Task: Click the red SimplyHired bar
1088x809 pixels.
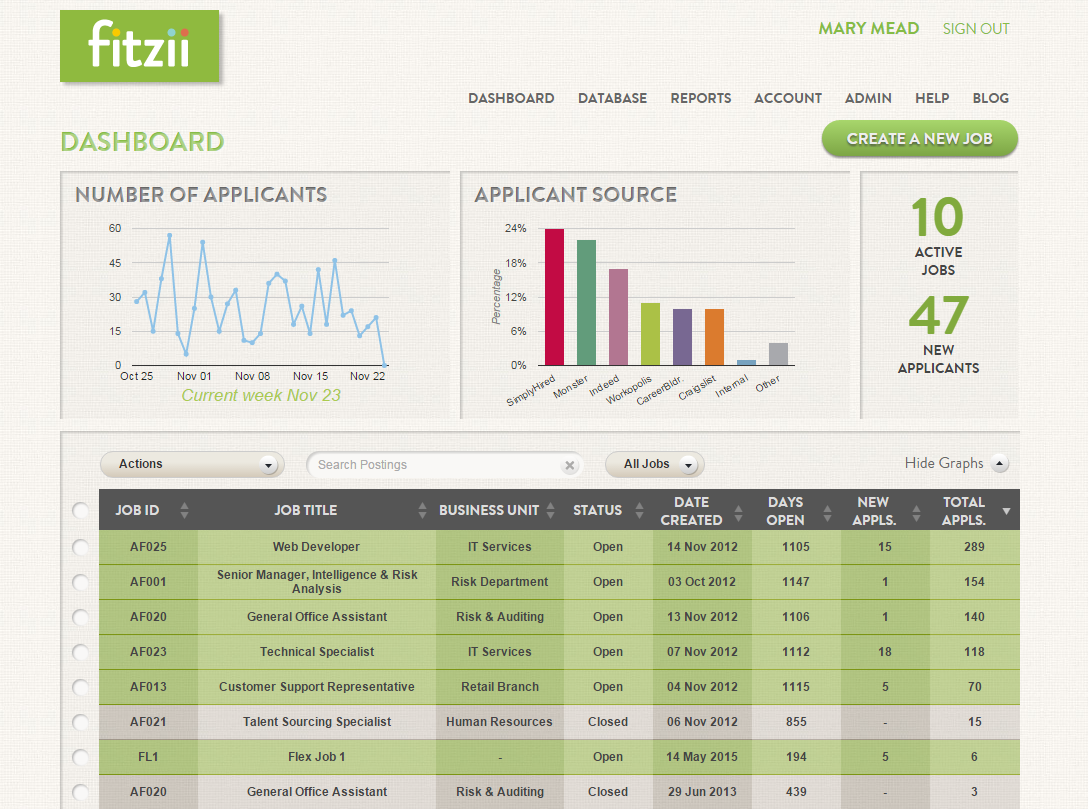Action: (x=554, y=297)
